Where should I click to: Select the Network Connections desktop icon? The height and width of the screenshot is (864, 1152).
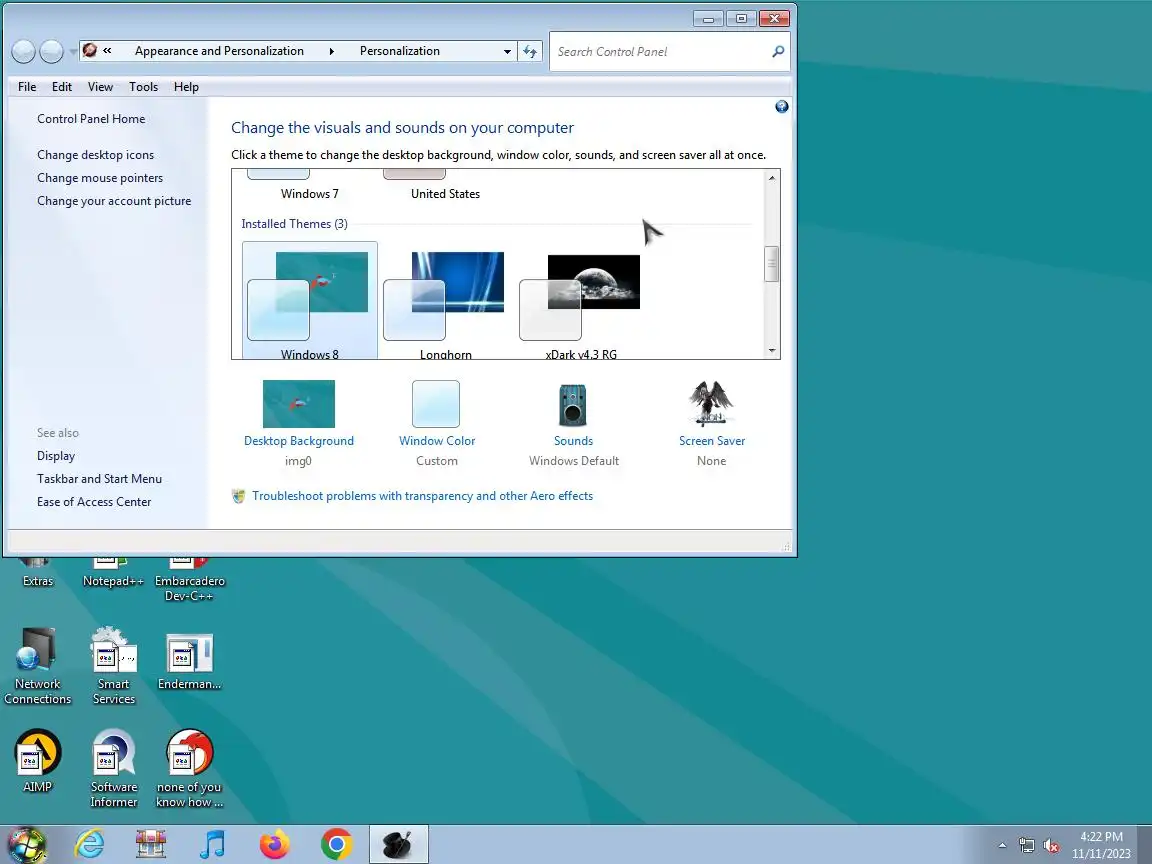[37, 666]
